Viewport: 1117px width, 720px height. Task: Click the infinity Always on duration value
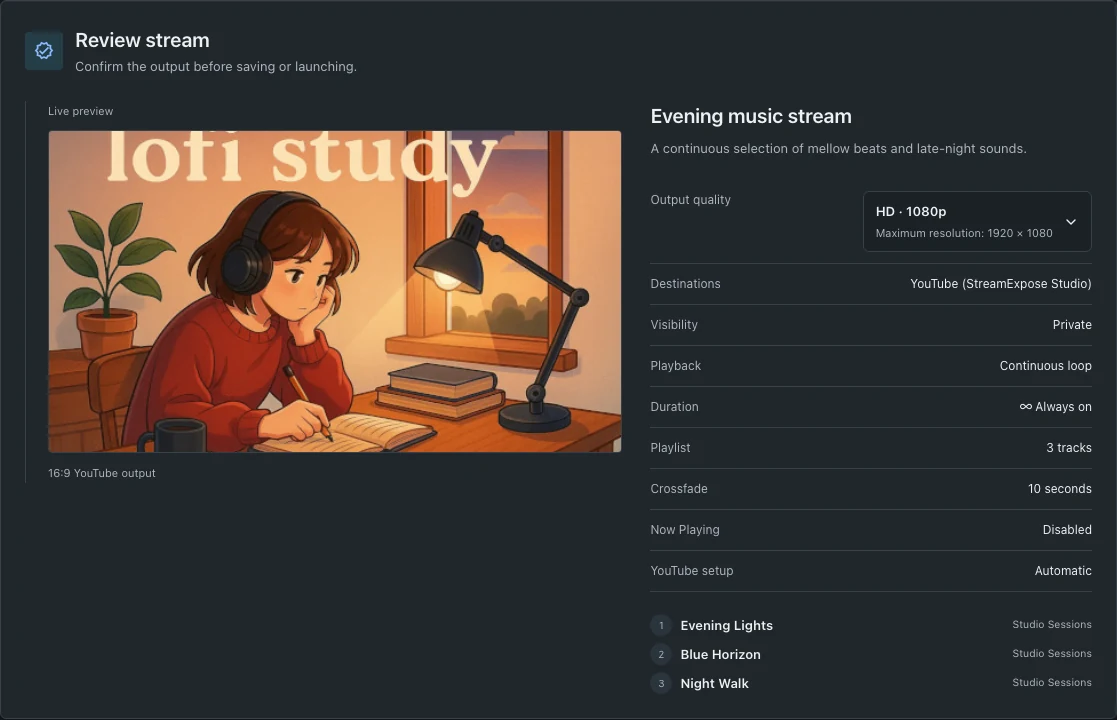click(x=1055, y=407)
